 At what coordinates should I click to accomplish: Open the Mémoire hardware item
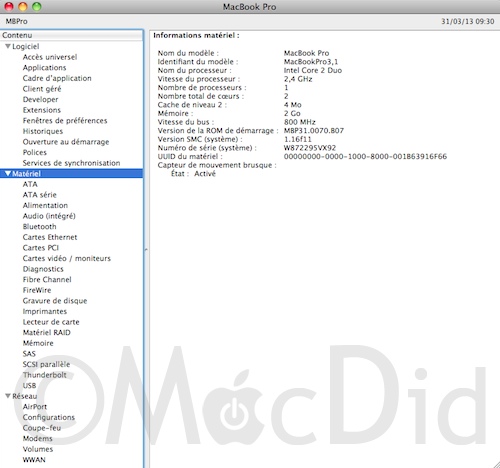tap(38, 343)
